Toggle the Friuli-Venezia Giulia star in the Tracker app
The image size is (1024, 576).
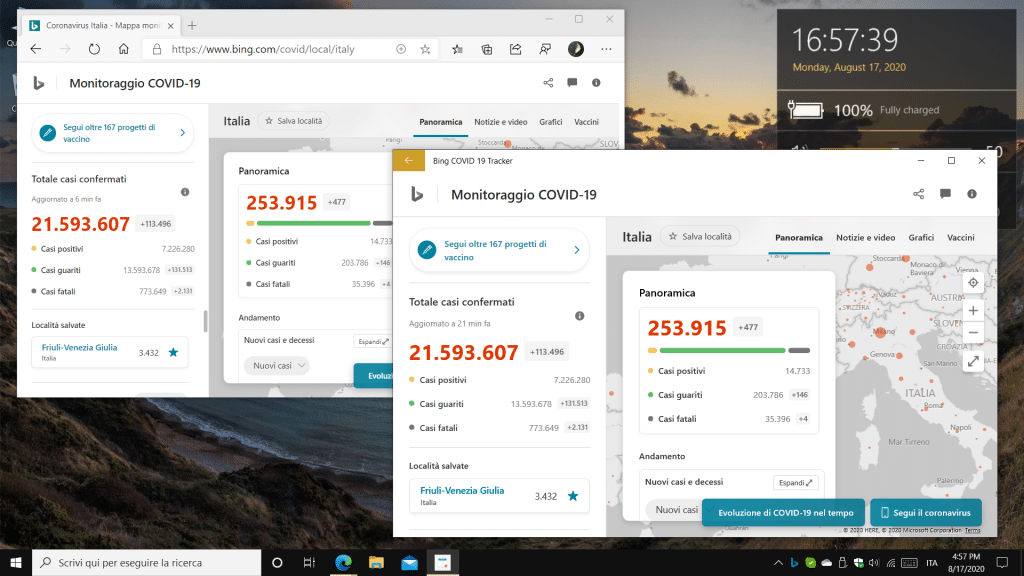tap(573, 496)
